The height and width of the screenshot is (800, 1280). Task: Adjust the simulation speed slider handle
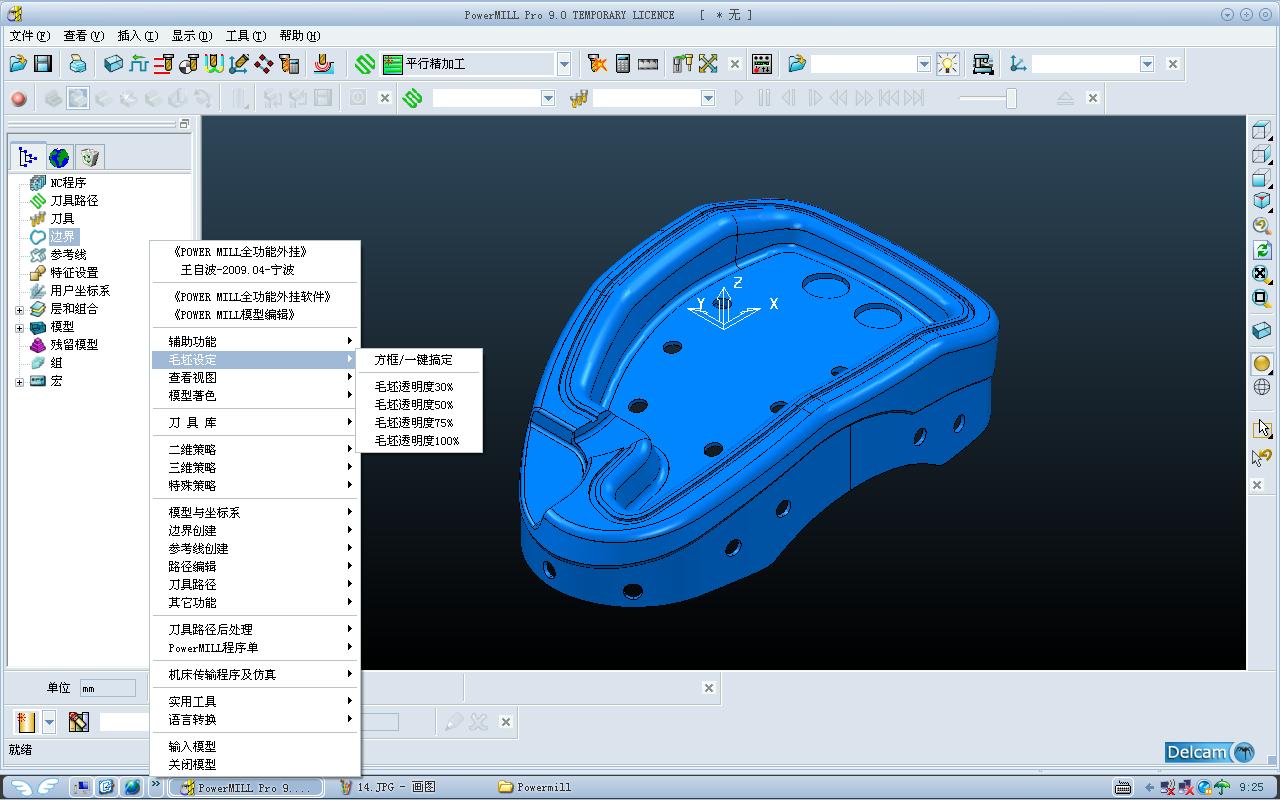tap(1011, 98)
